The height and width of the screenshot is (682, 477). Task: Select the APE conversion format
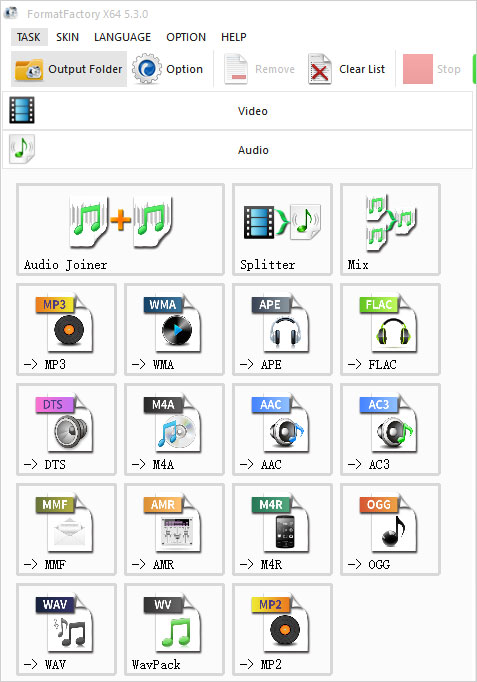(282, 329)
